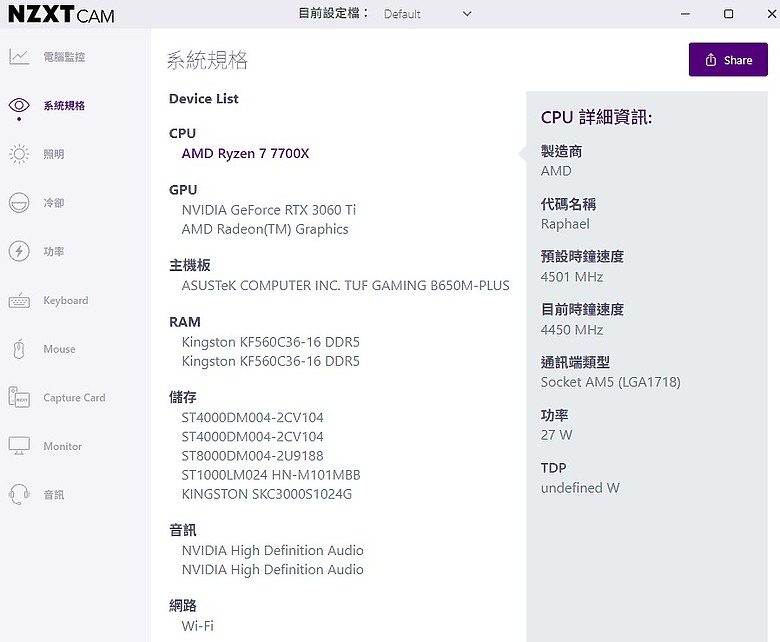This screenshot has height=642, width=780.
Task: Click the 系統規格 page title
Action: point(207,60)
